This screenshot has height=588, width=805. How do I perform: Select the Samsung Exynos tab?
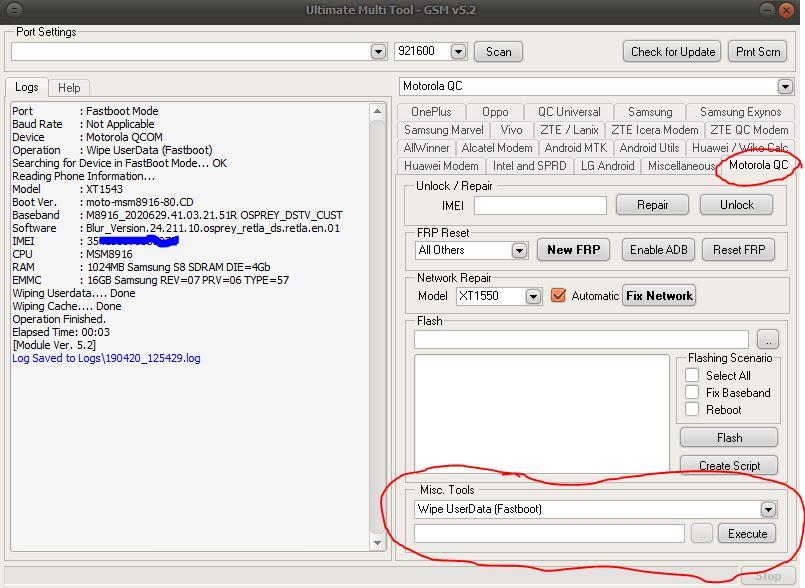click(740, 112)
